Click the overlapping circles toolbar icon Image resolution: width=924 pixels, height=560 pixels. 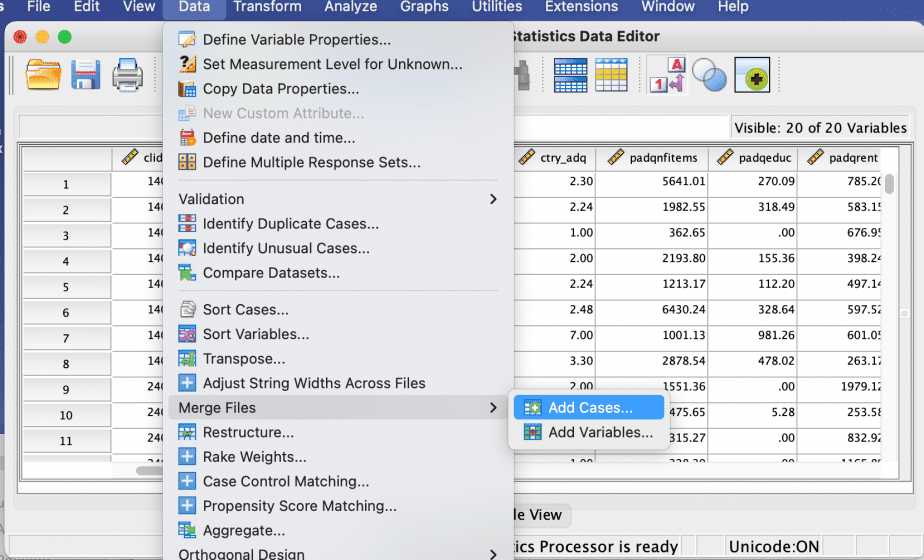(x=709, y=75)
